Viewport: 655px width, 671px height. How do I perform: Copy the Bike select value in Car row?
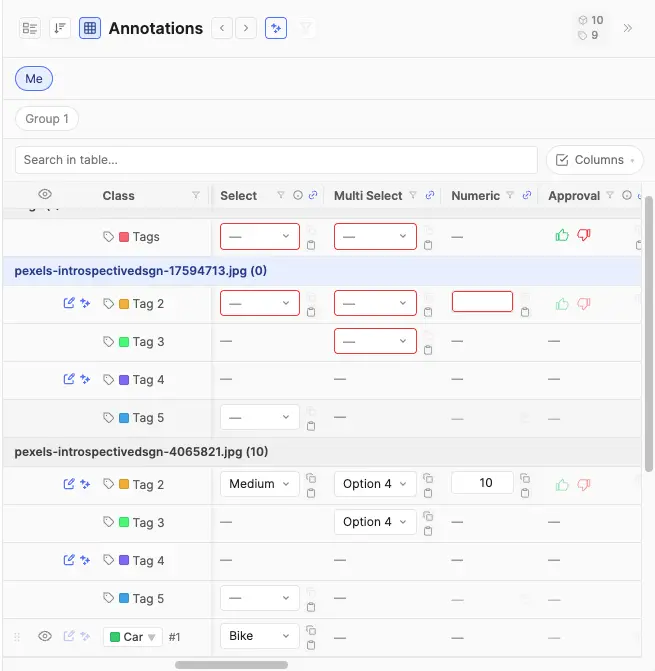(311, 630)
